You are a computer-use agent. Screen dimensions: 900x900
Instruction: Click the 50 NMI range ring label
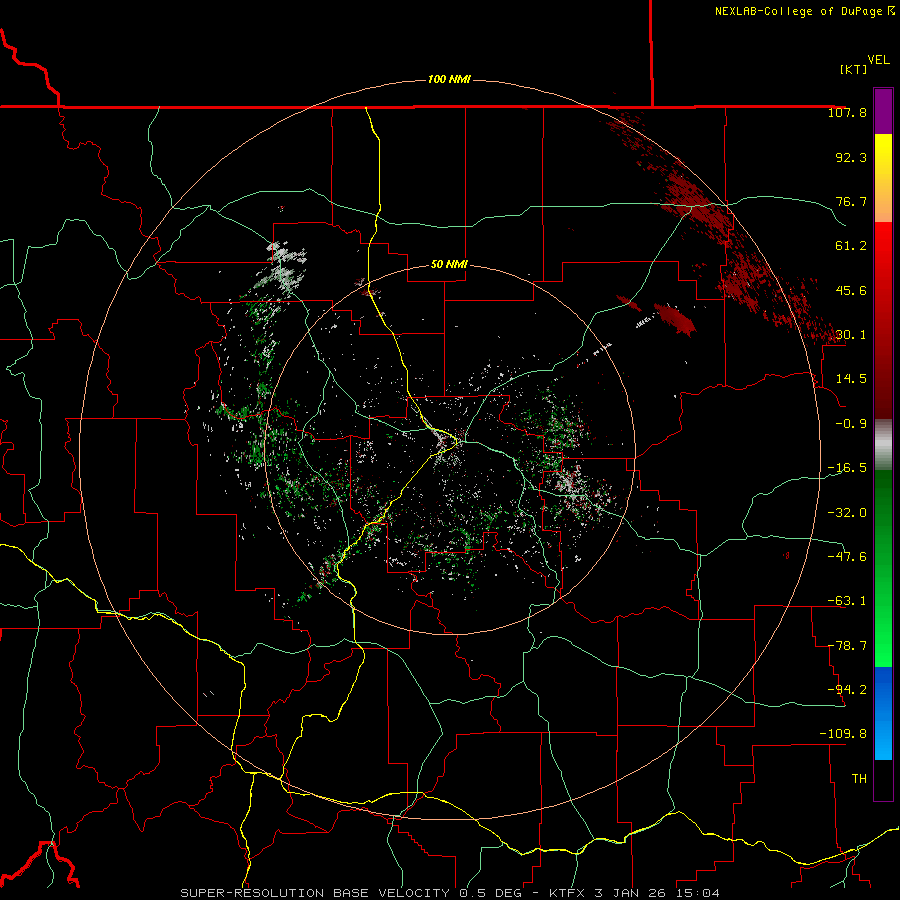coord(449,265)
